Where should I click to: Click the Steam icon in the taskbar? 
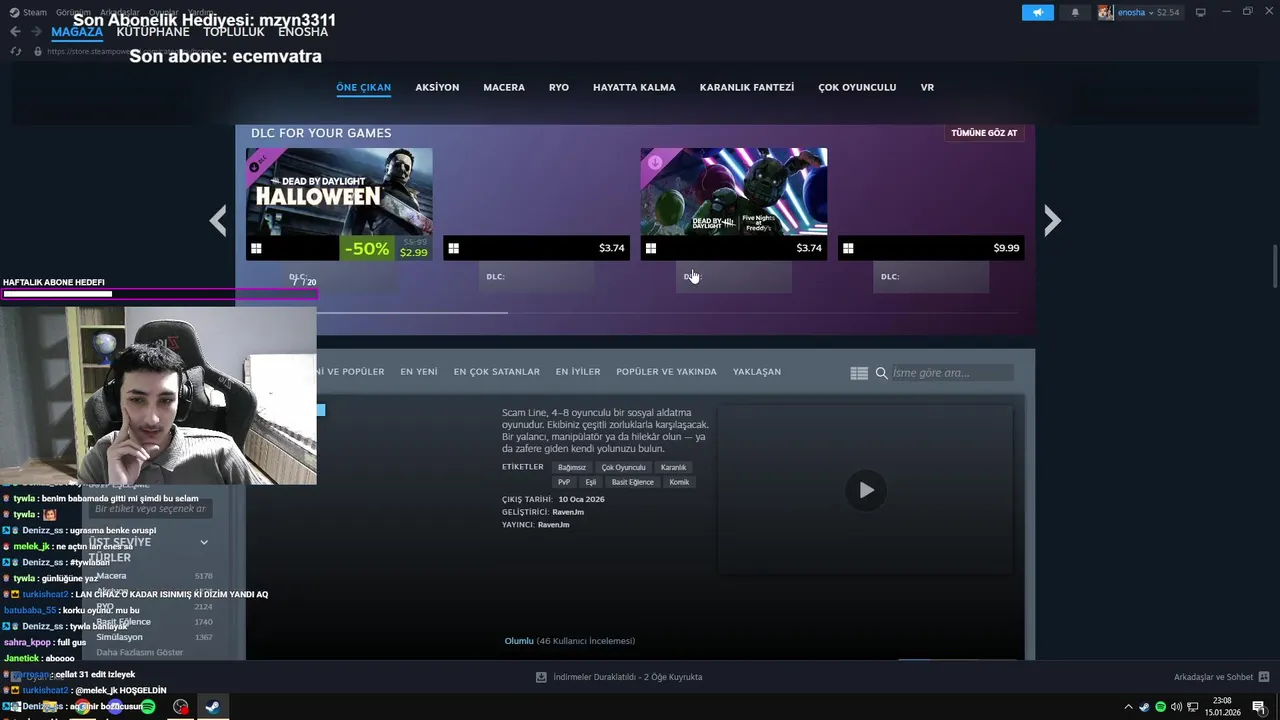(x=212, y=707)
